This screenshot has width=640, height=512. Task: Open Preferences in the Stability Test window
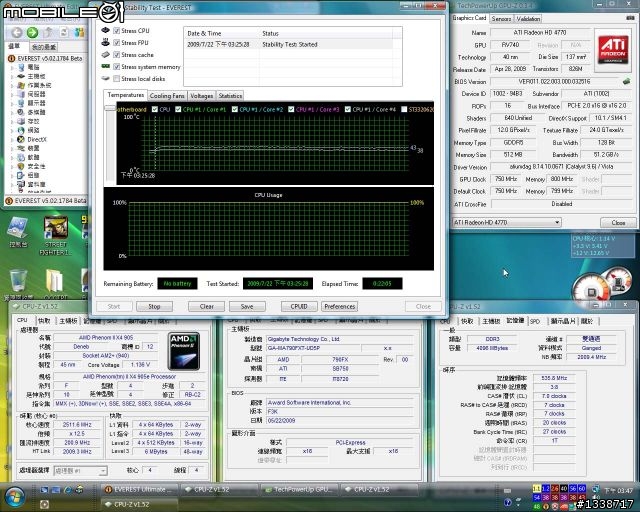[x=340, y=306]
